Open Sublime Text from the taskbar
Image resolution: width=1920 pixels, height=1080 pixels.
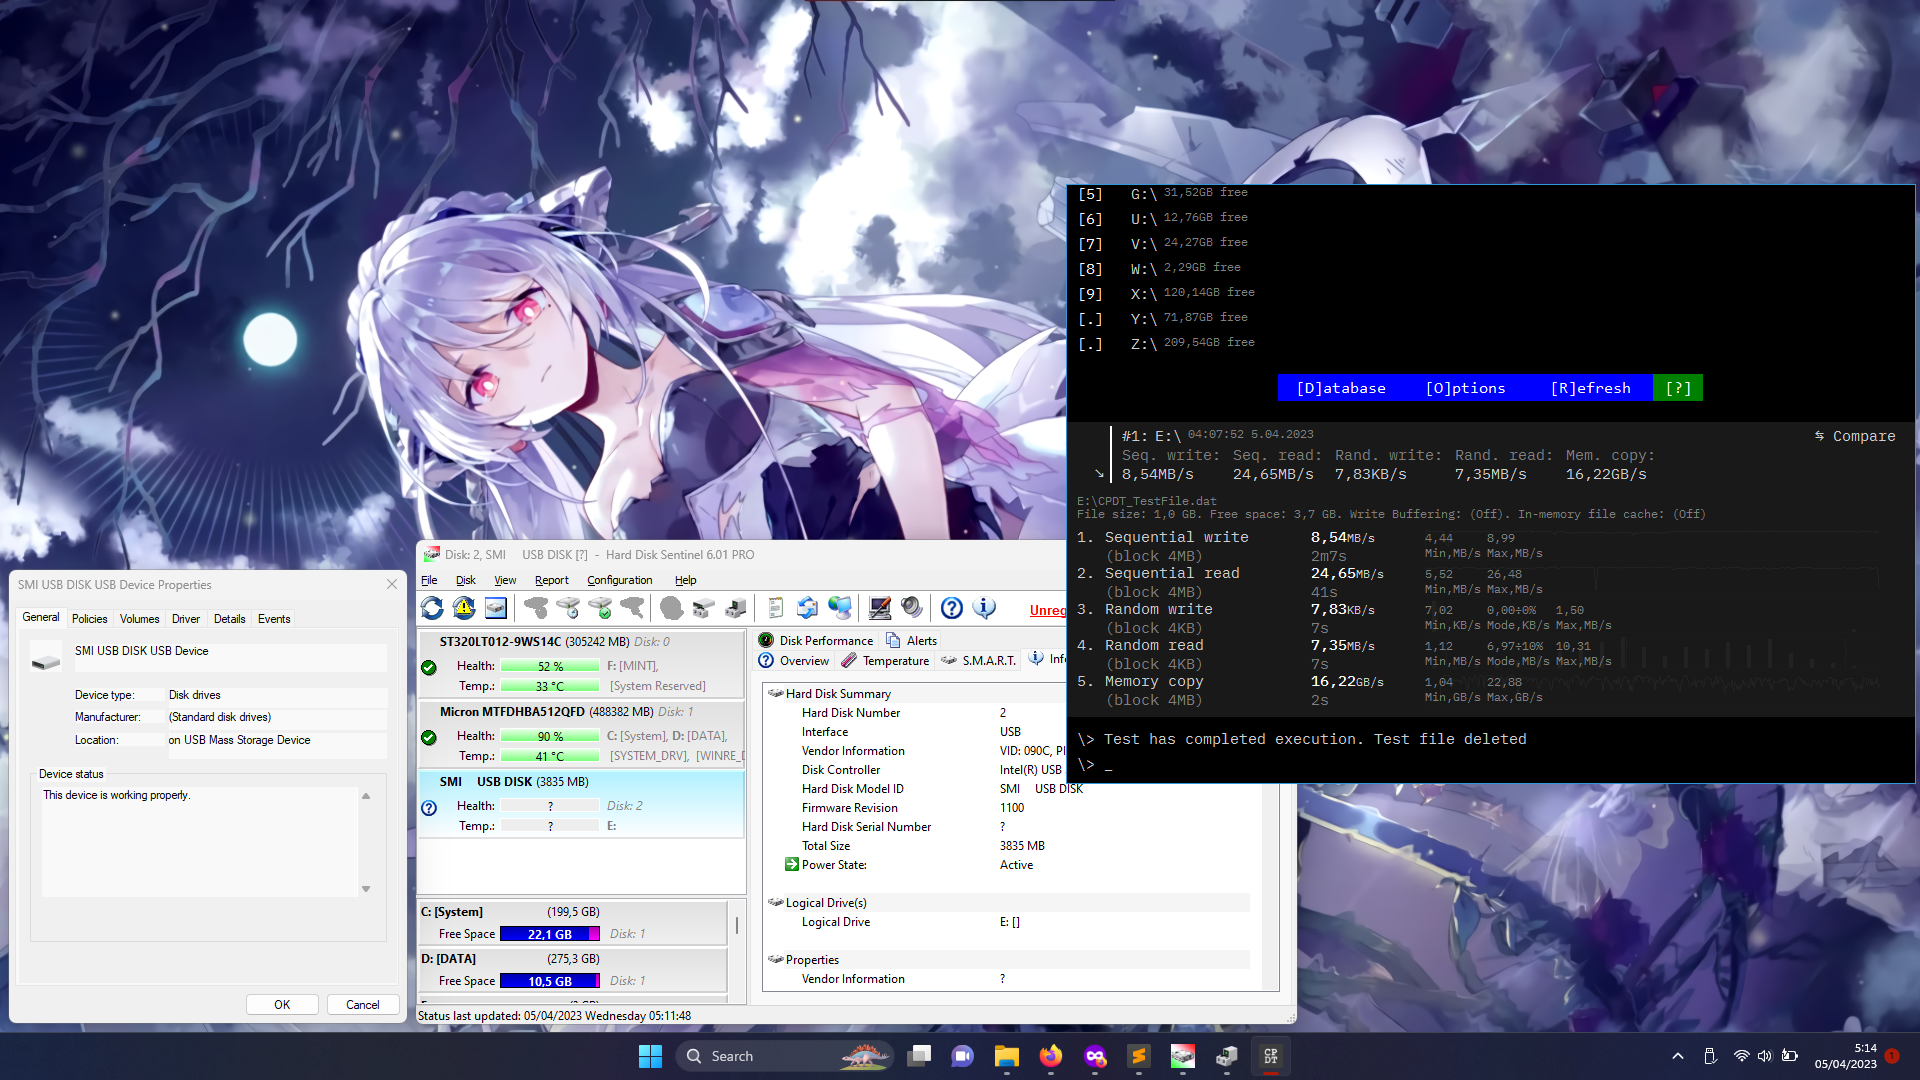click(x=1139, y=1056)
